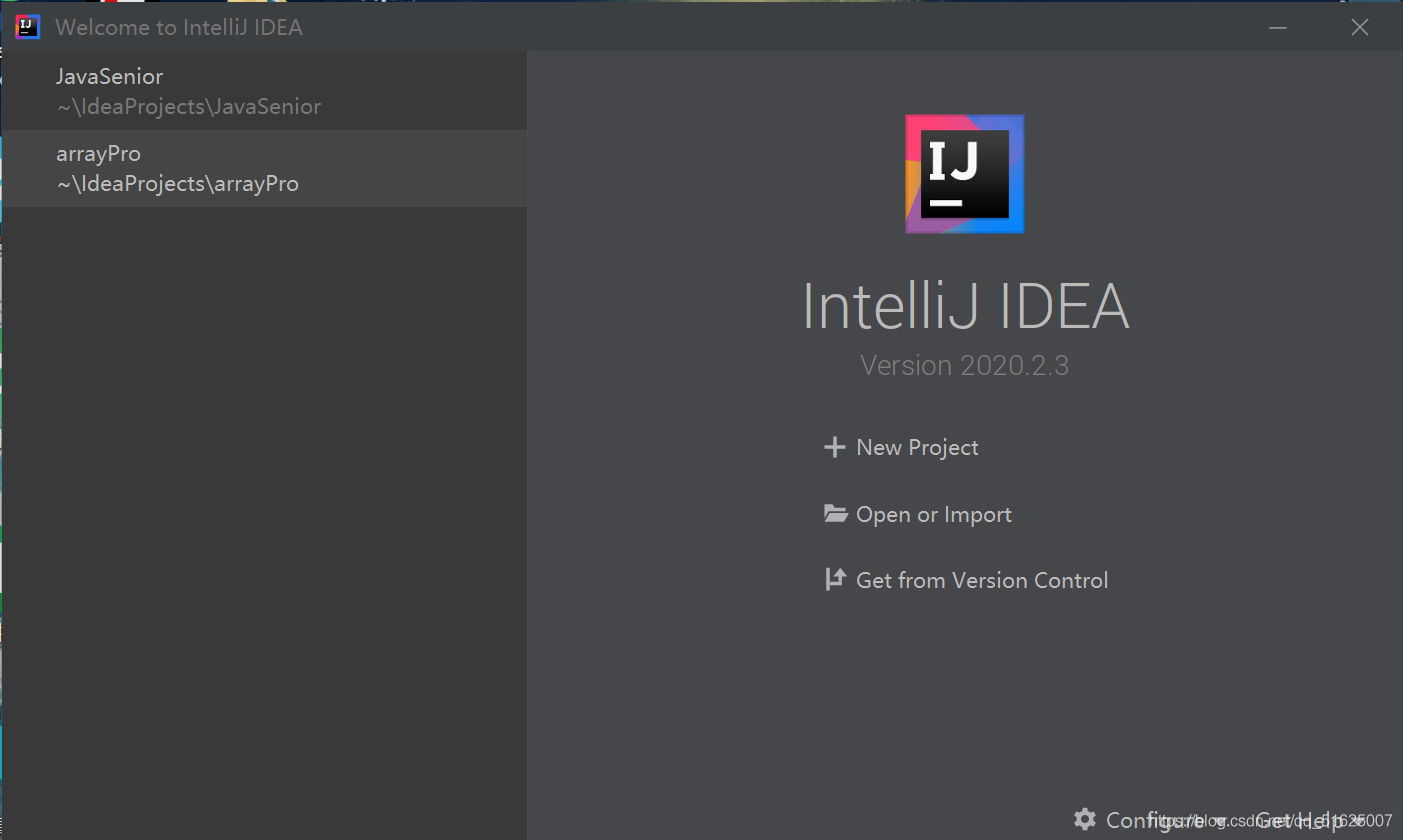Viewport: 1403px width, 840px height.
Task: Click the IJ icon in the title bar
Action: point(27,27)
